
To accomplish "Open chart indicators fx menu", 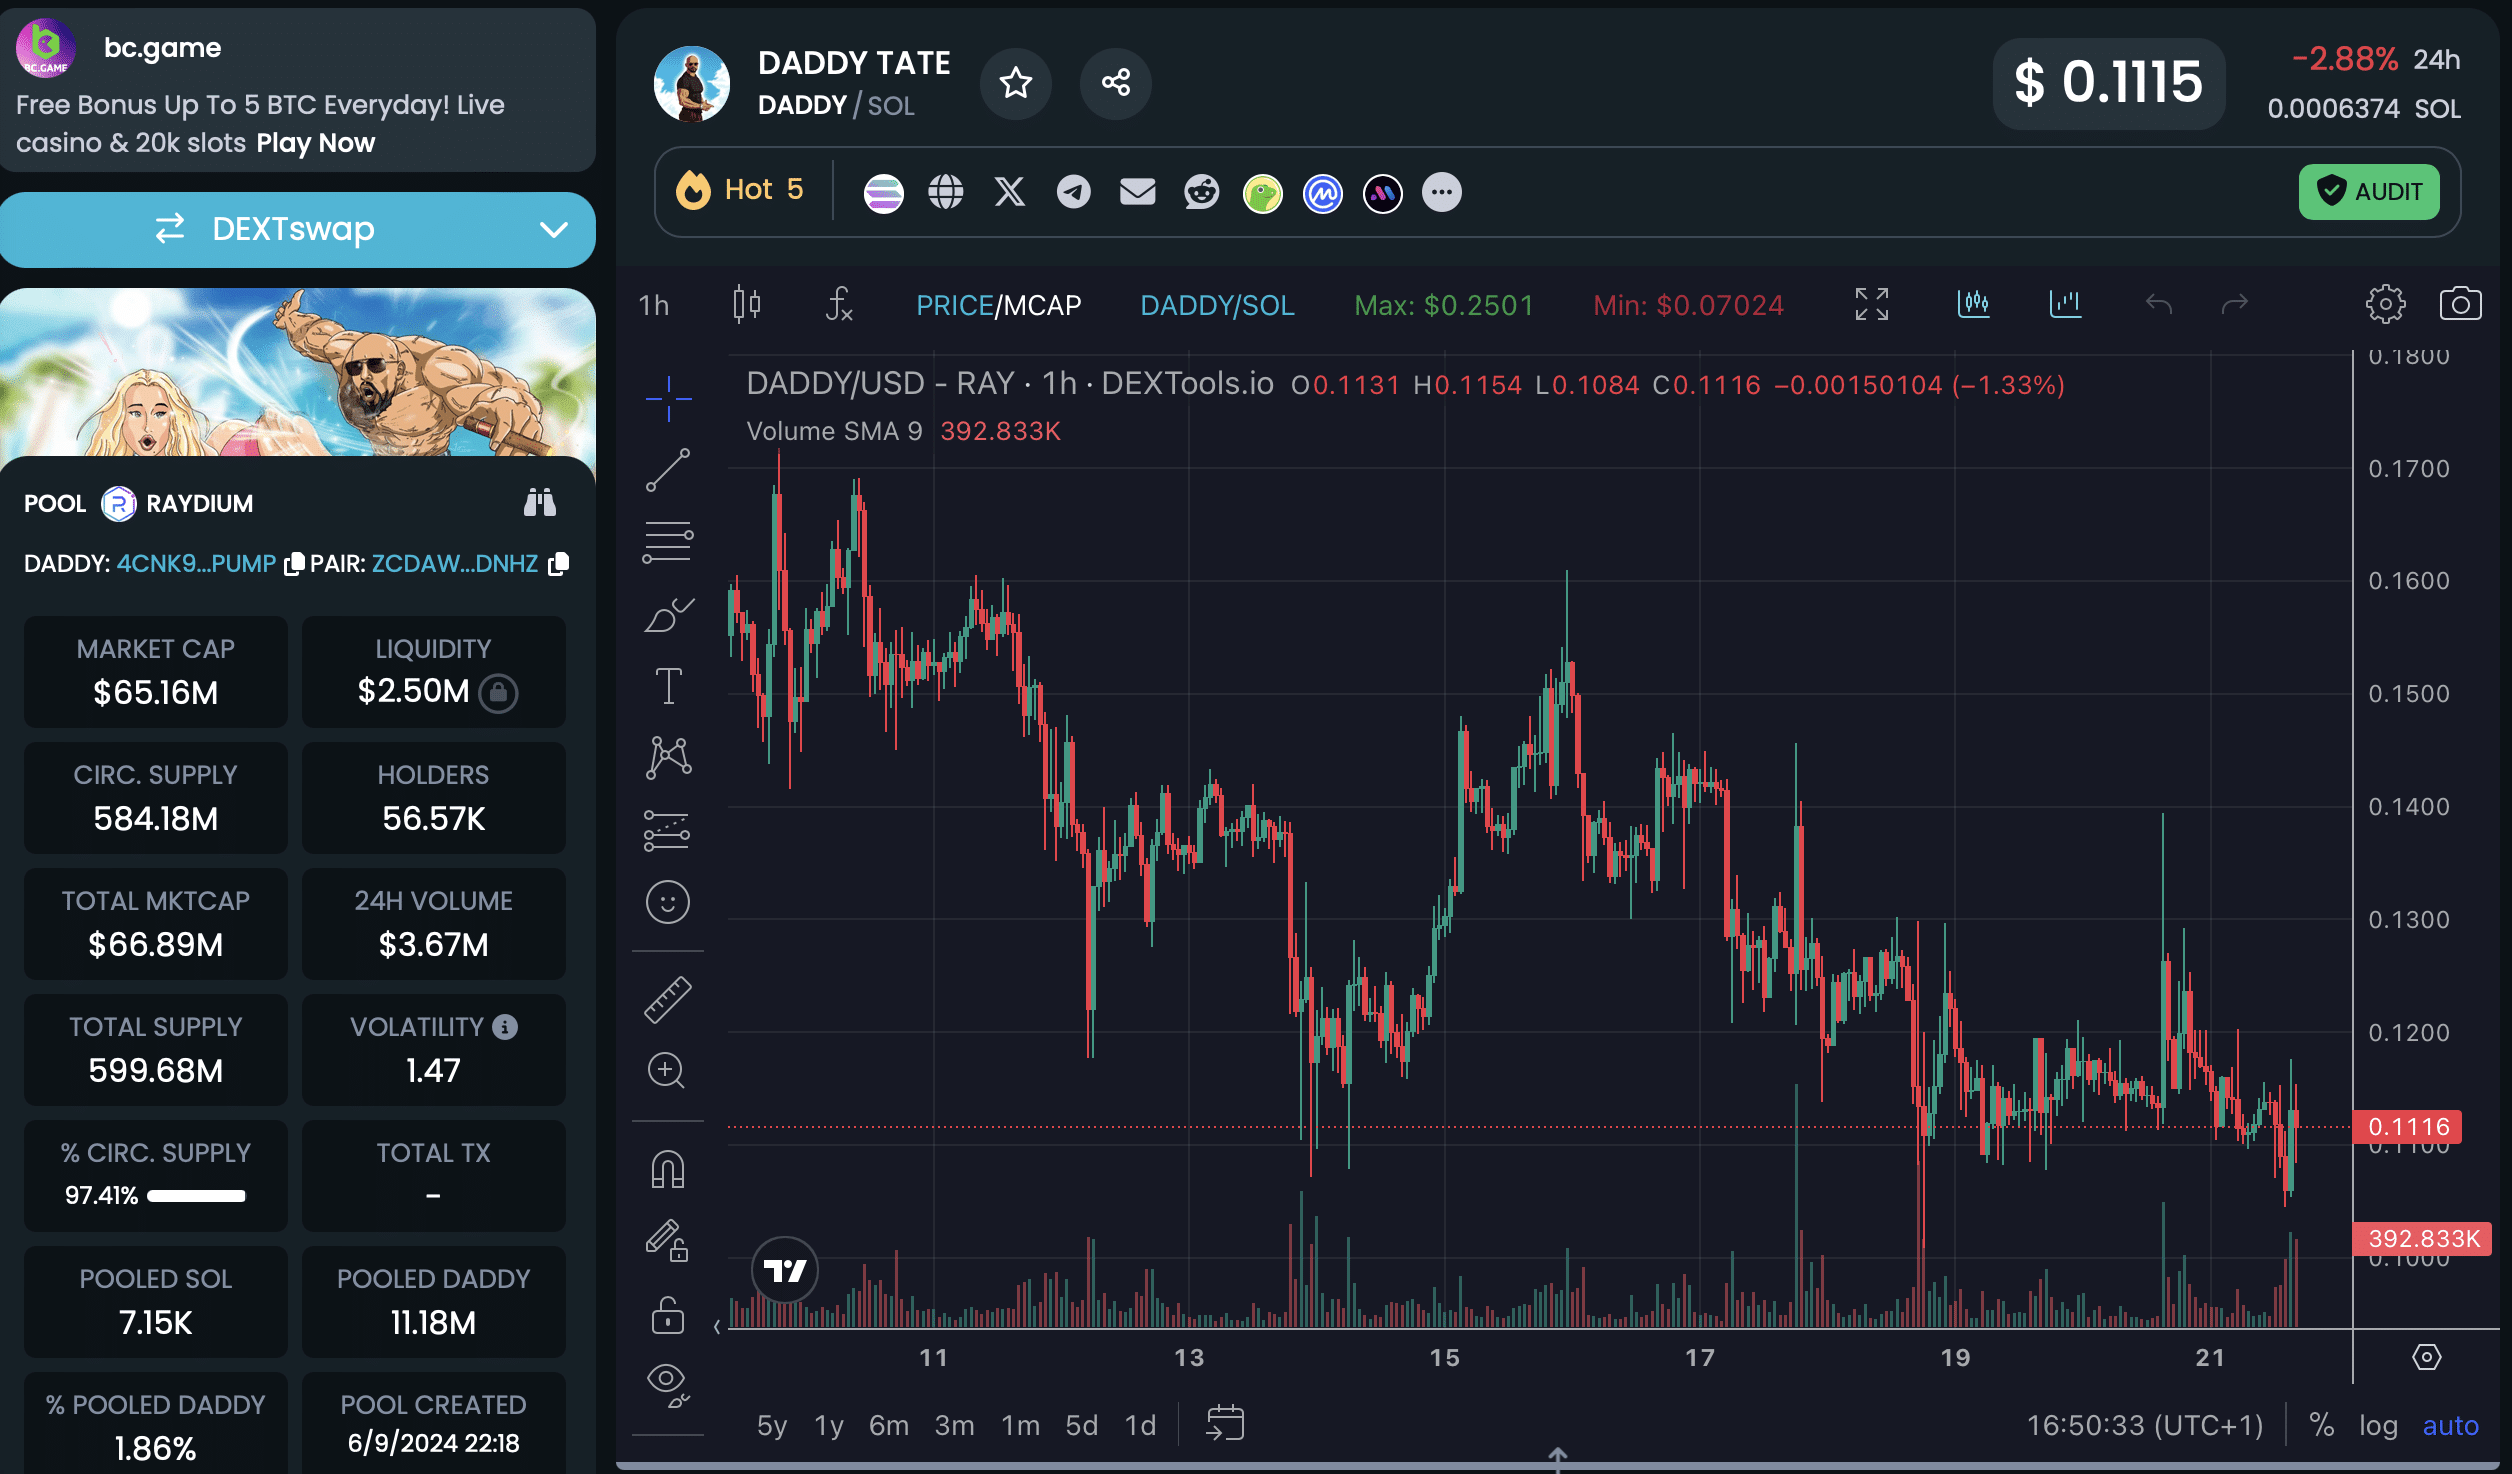I will click(839, 304).
